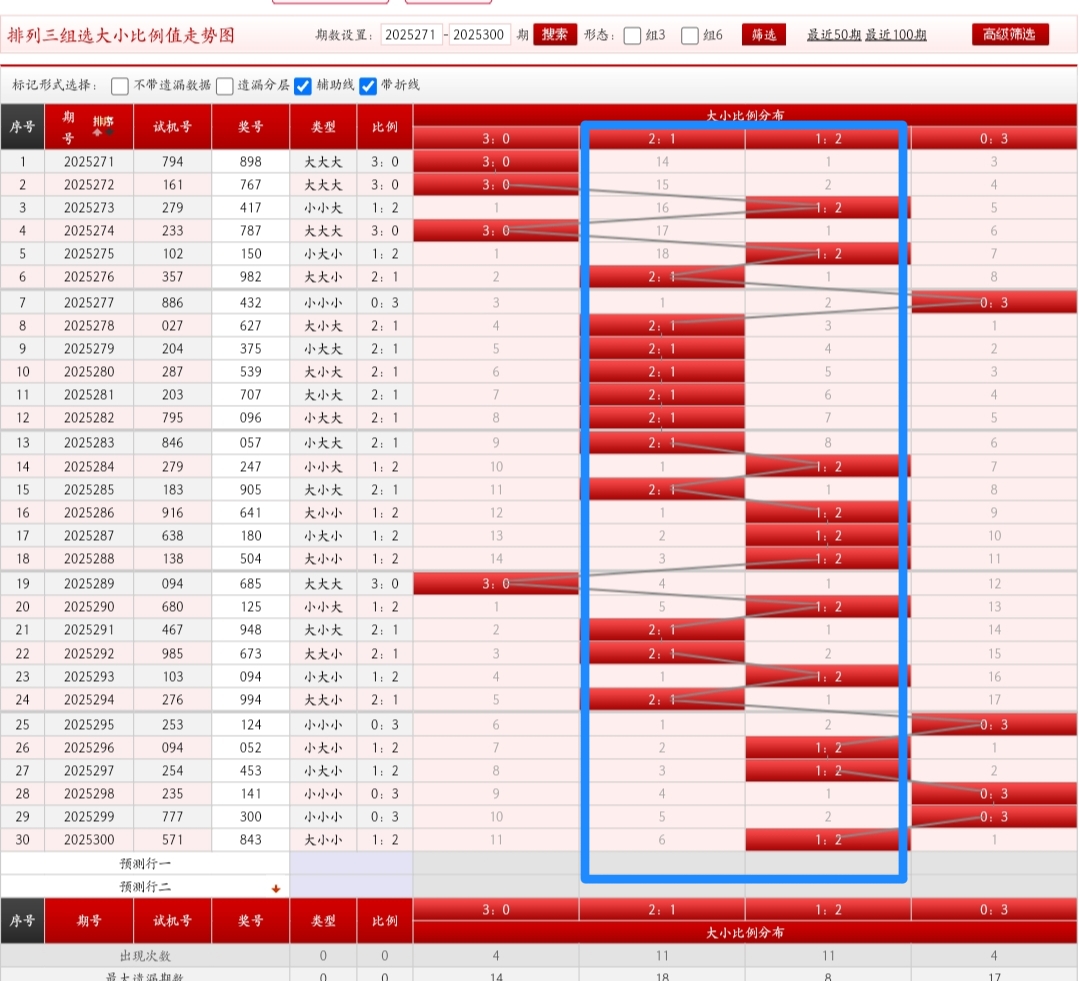
Task: Open the 最近100期 link
Action: [896, 34]
